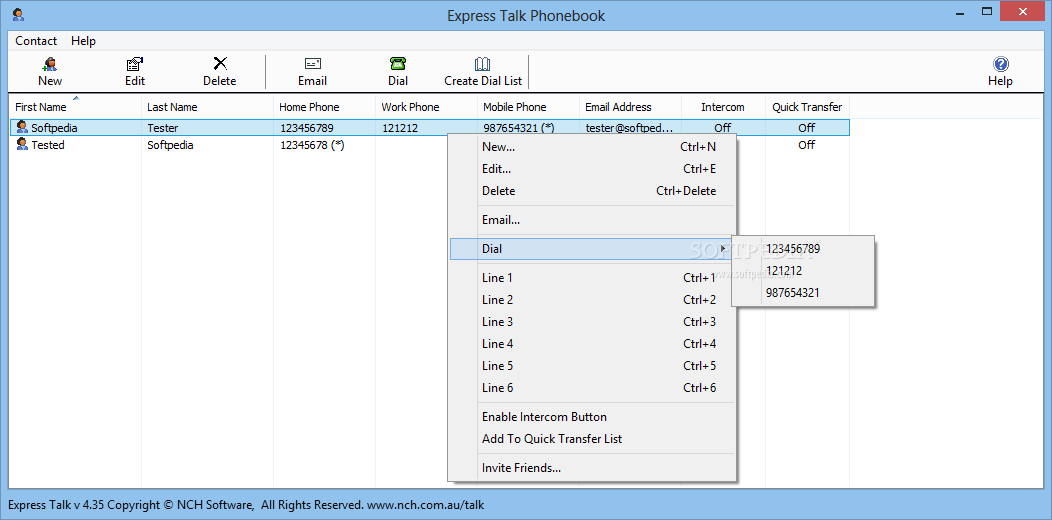Sort by Mobile Phone column header

[x=529, y=107]
